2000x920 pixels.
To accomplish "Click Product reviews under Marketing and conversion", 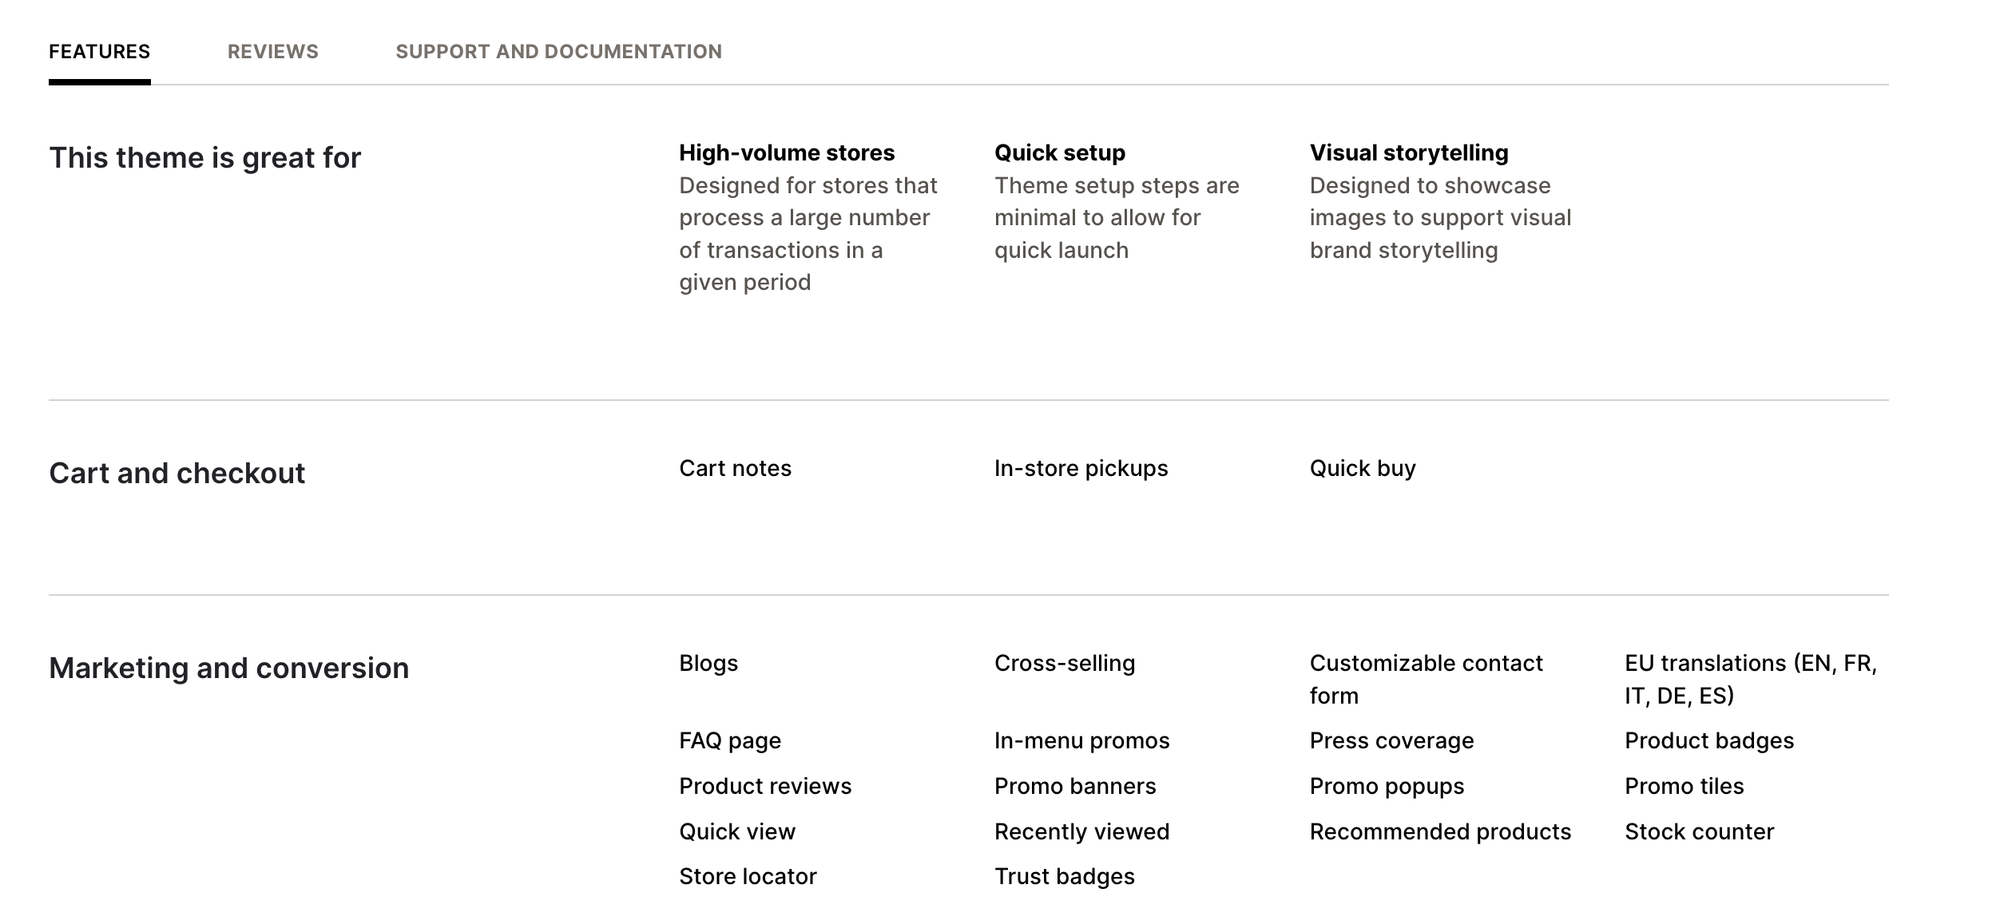I will coord(765,786).
